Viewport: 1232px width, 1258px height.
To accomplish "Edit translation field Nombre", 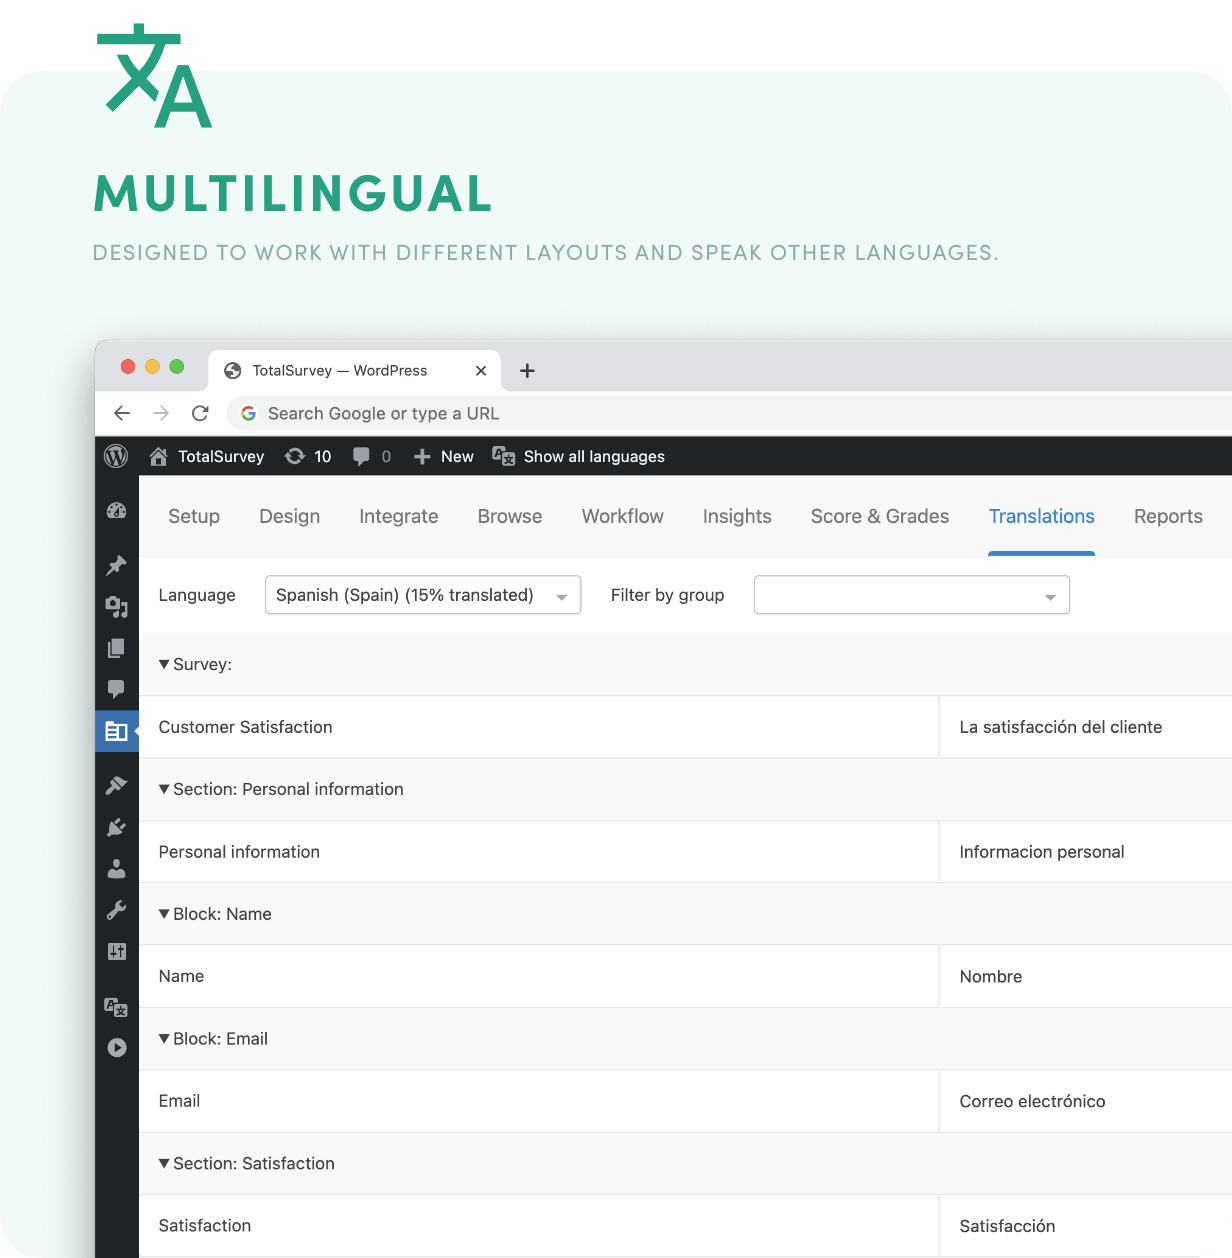I will pos(1086,976).
